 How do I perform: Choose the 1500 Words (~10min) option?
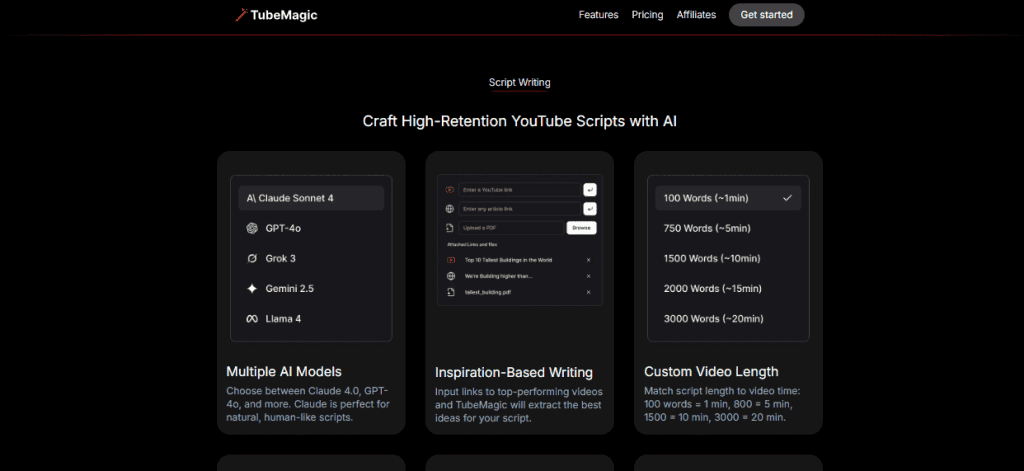click(712, 259)
